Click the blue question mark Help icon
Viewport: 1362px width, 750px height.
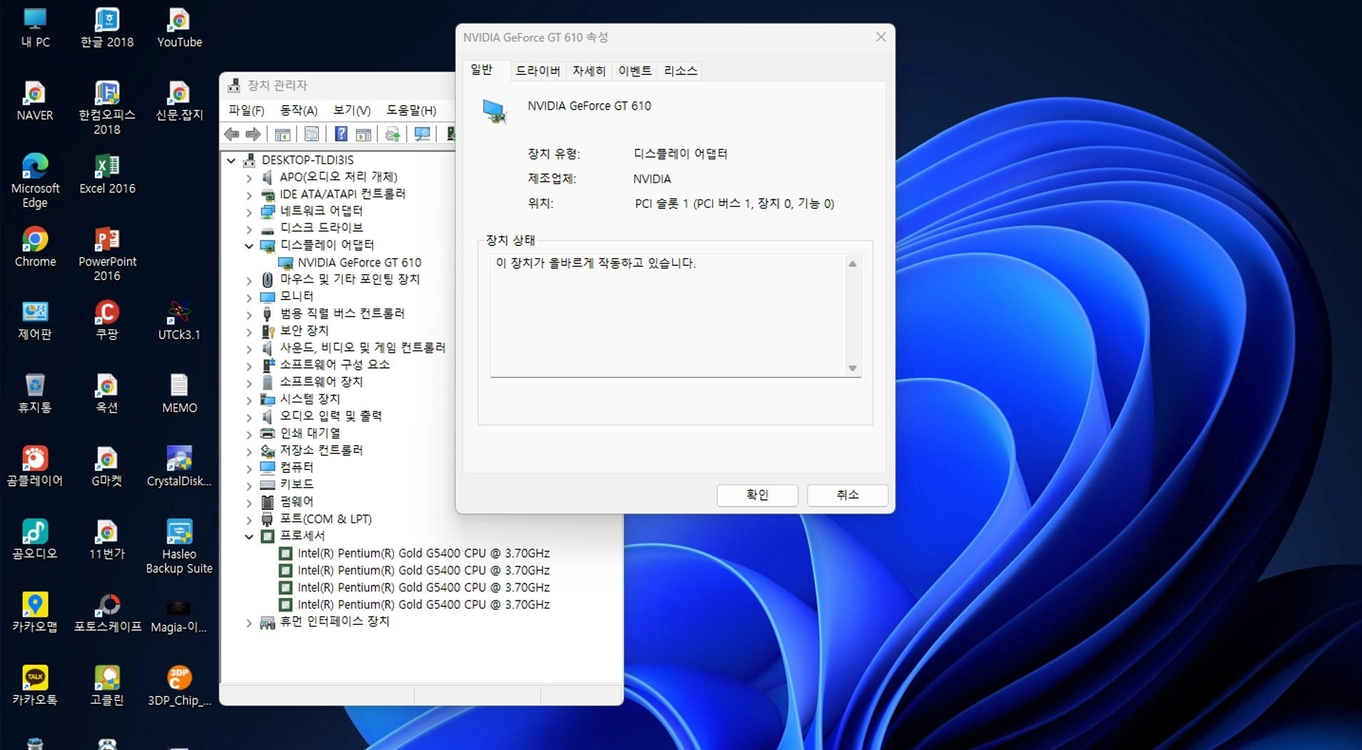coord(341,134)
